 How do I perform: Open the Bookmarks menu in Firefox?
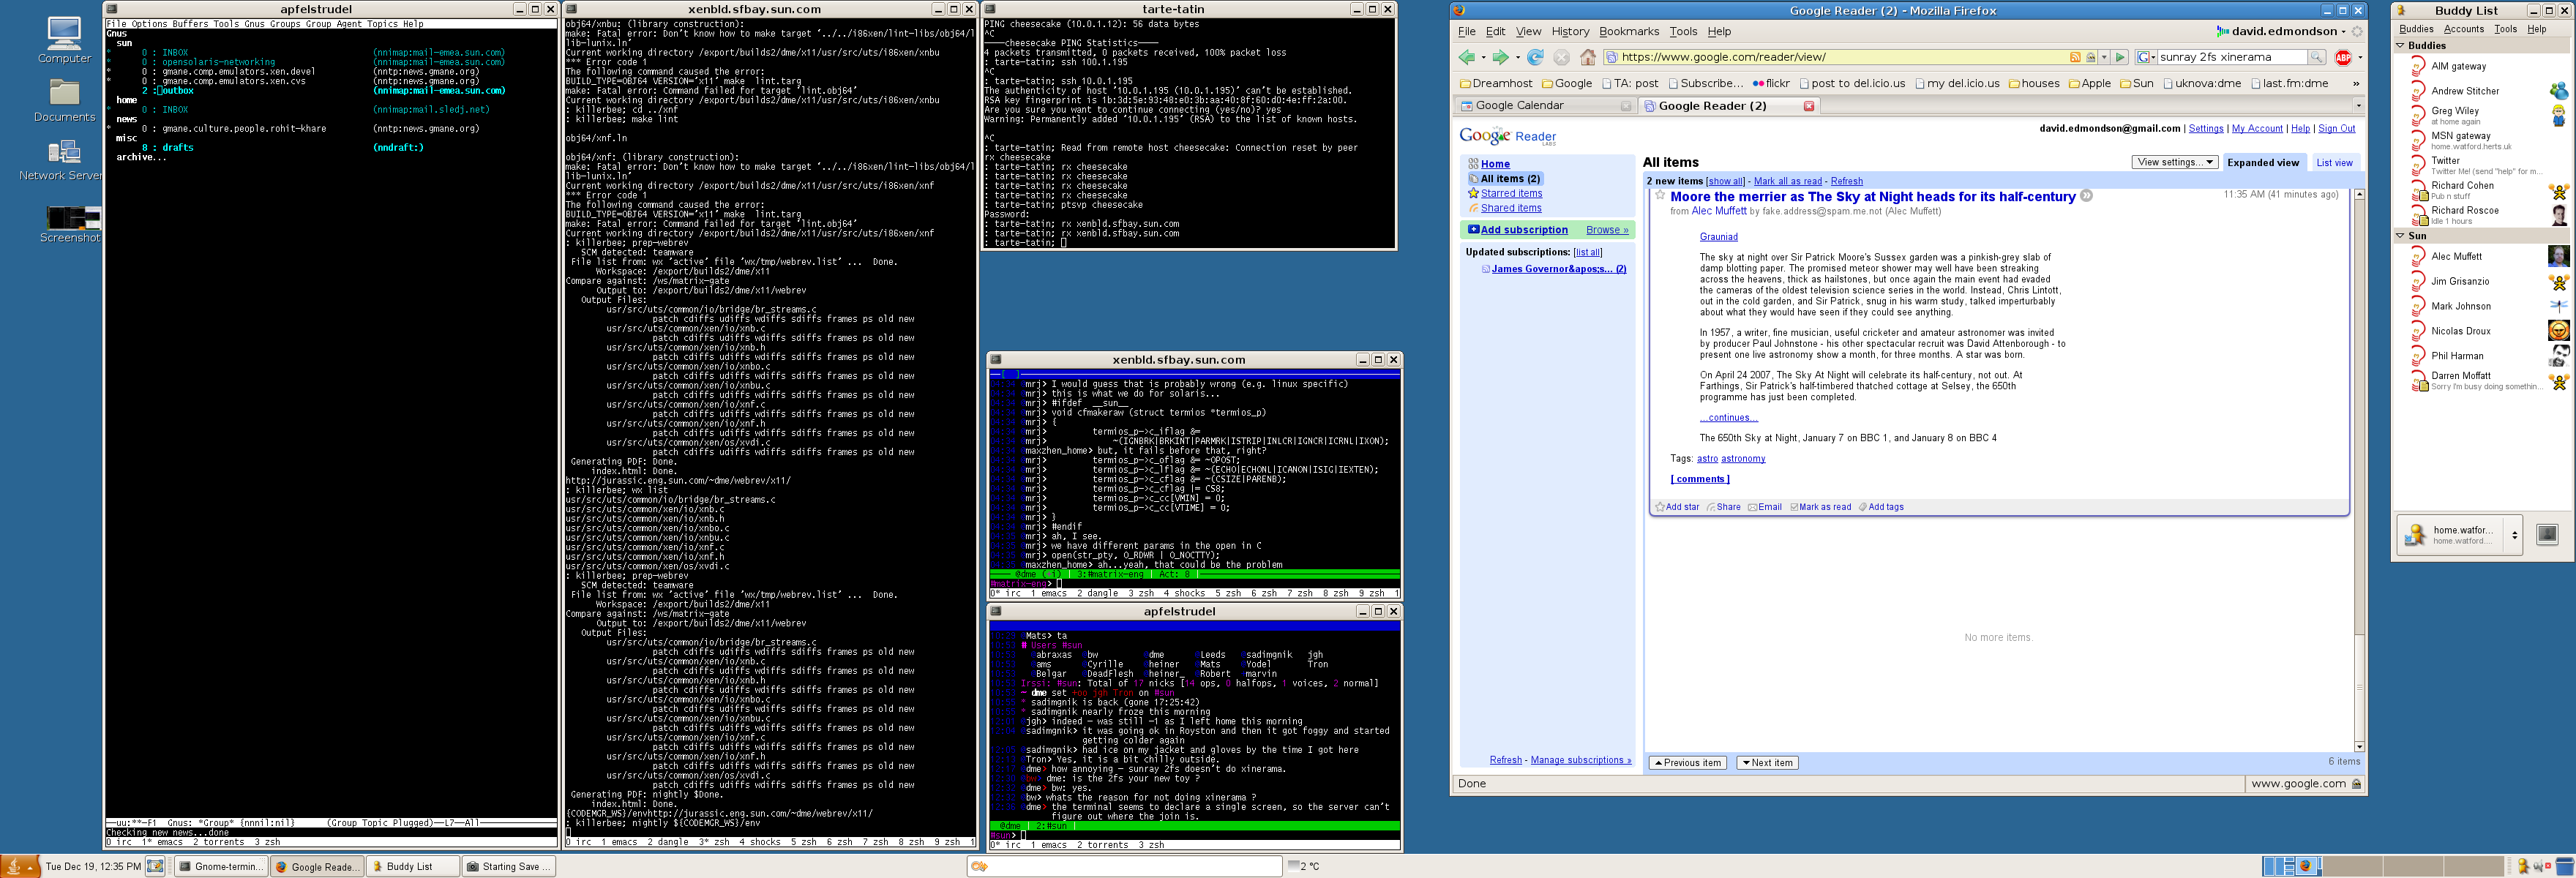1628,32
